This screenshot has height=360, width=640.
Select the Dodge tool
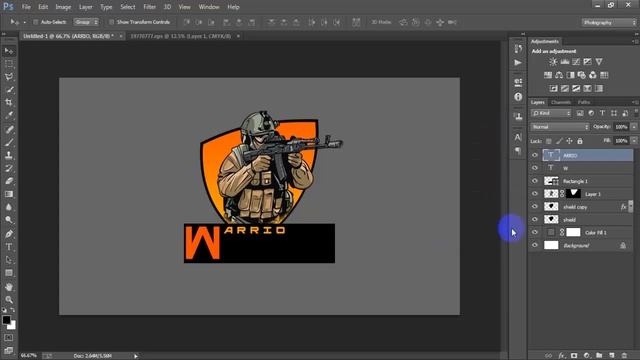[x=9, y=220]
